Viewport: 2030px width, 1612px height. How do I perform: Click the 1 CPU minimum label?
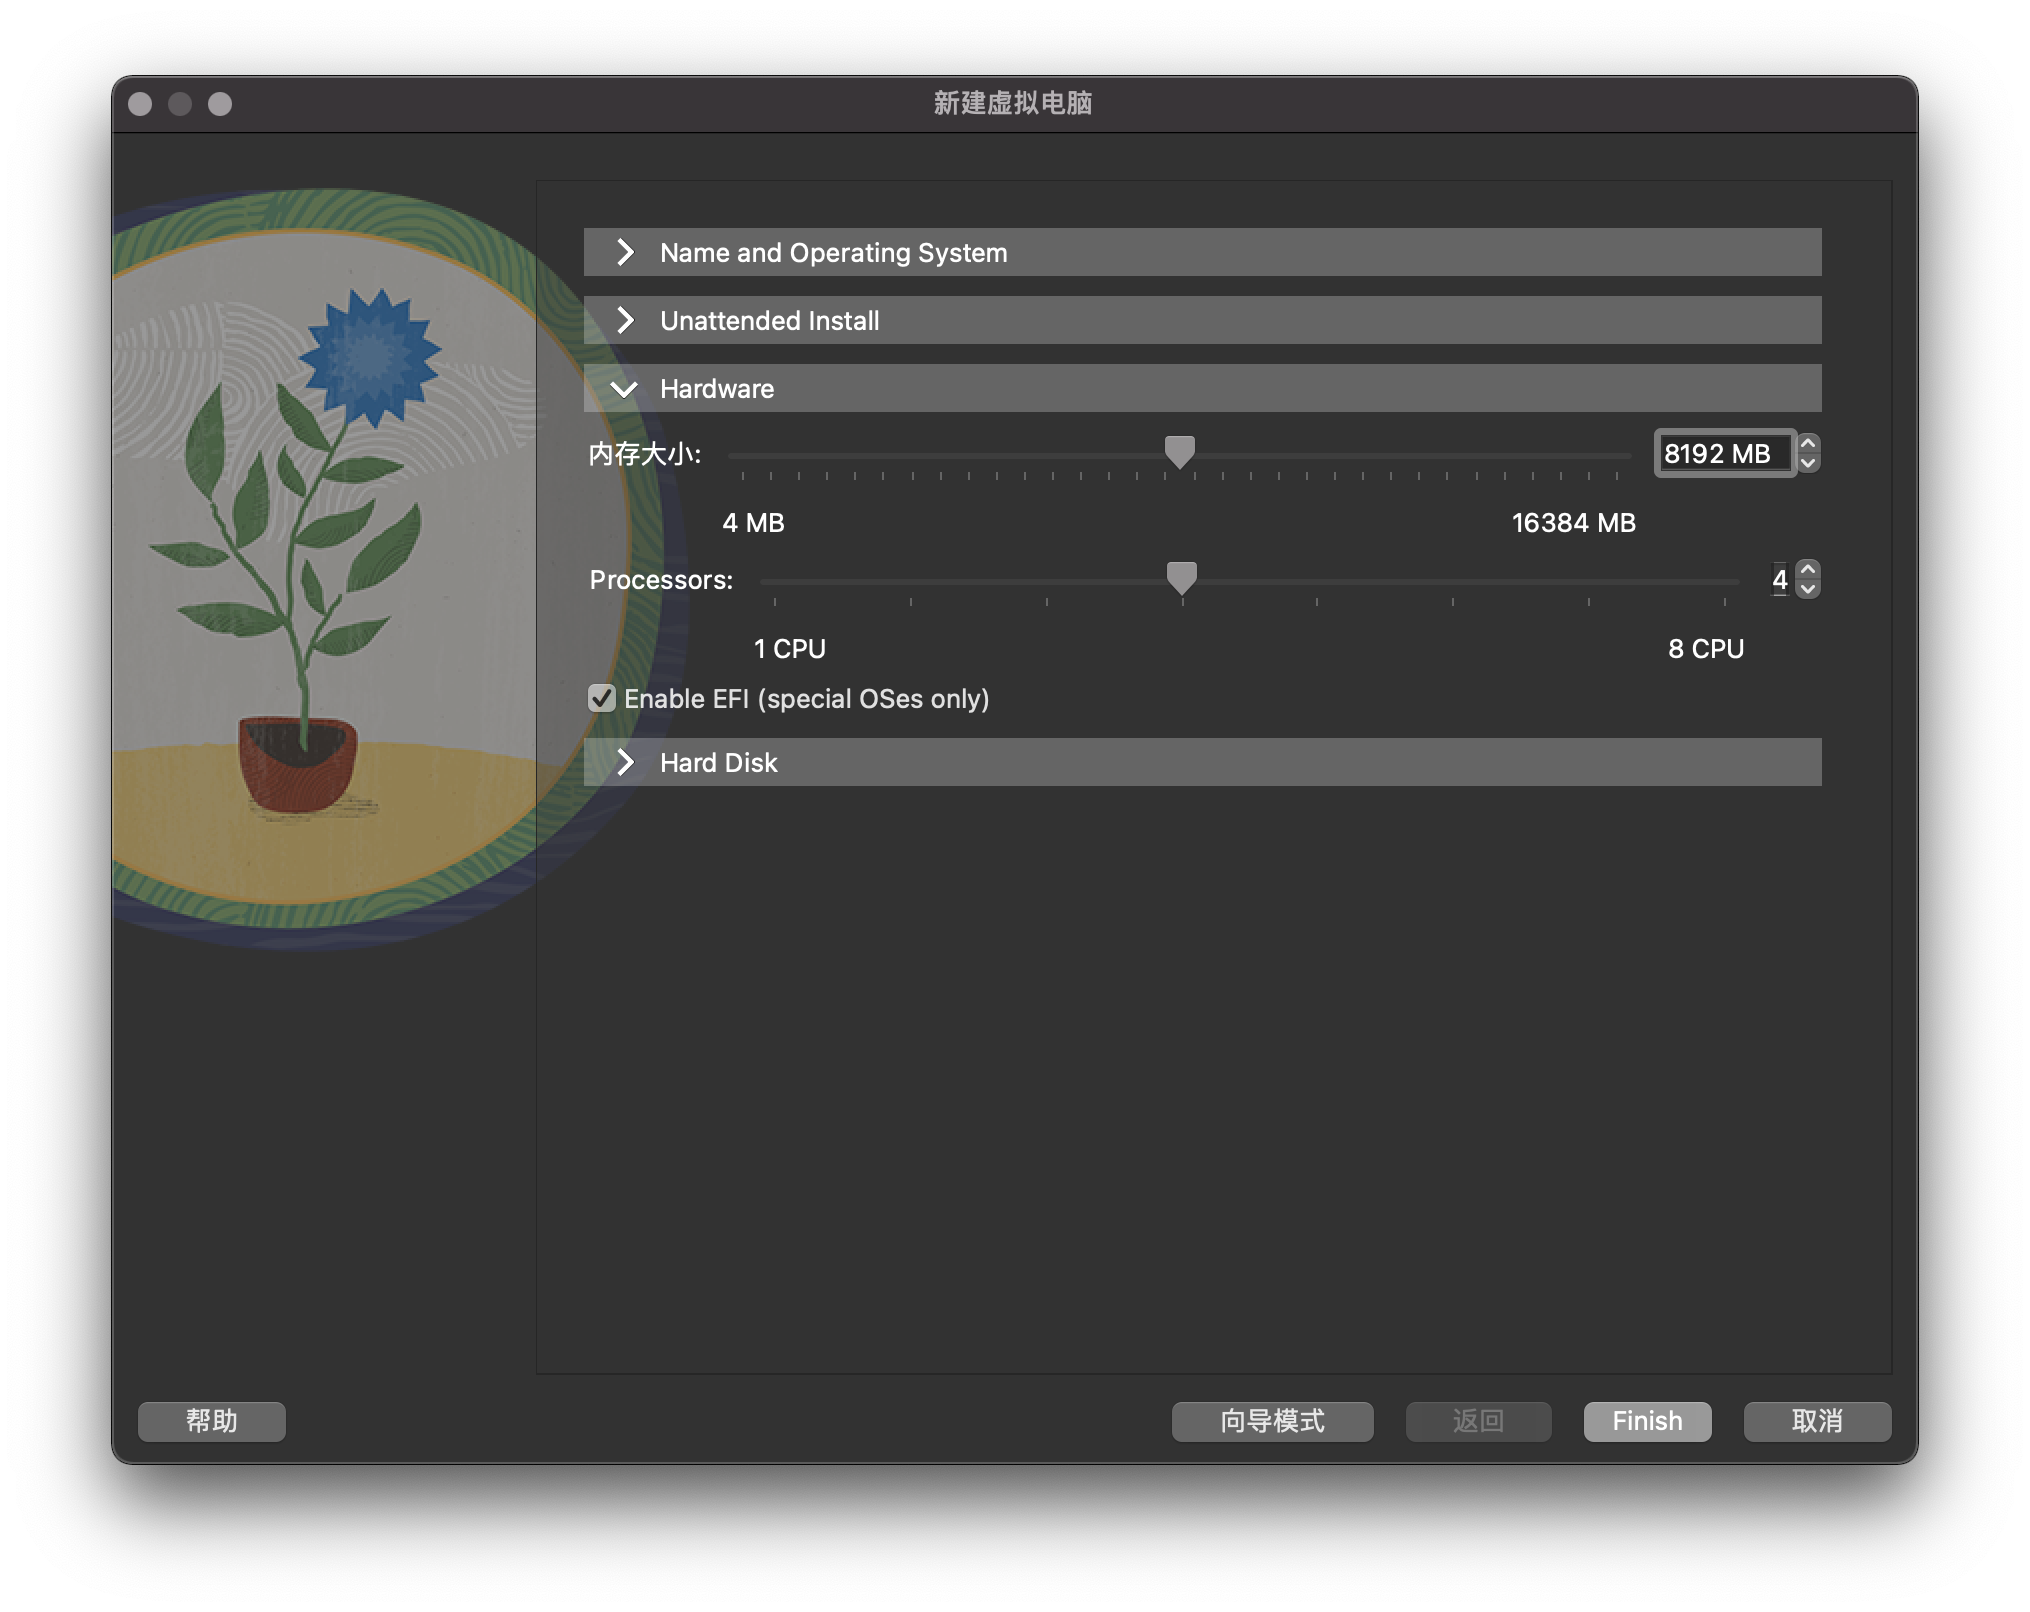click(789, 648)
